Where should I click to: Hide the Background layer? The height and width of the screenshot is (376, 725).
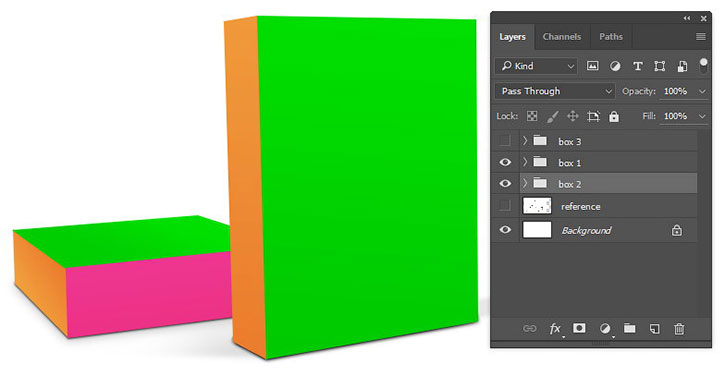505,229
